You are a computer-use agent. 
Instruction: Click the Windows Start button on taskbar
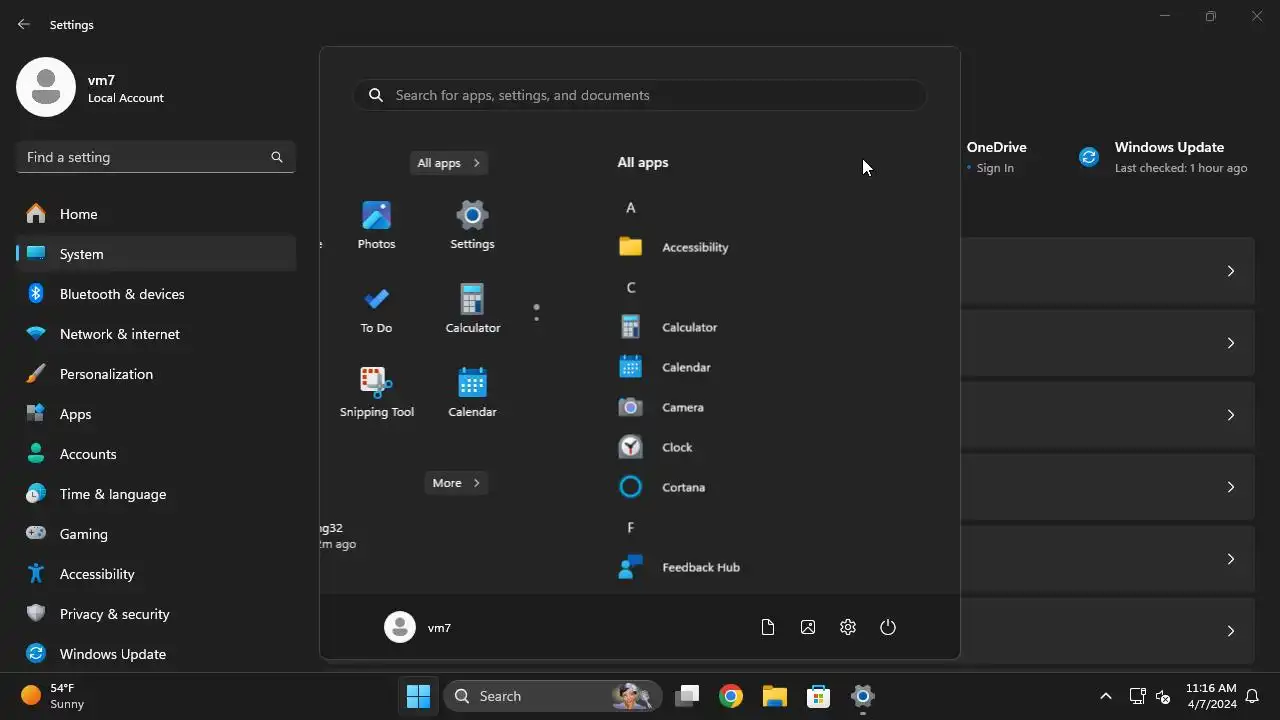(x=418, y=696)
